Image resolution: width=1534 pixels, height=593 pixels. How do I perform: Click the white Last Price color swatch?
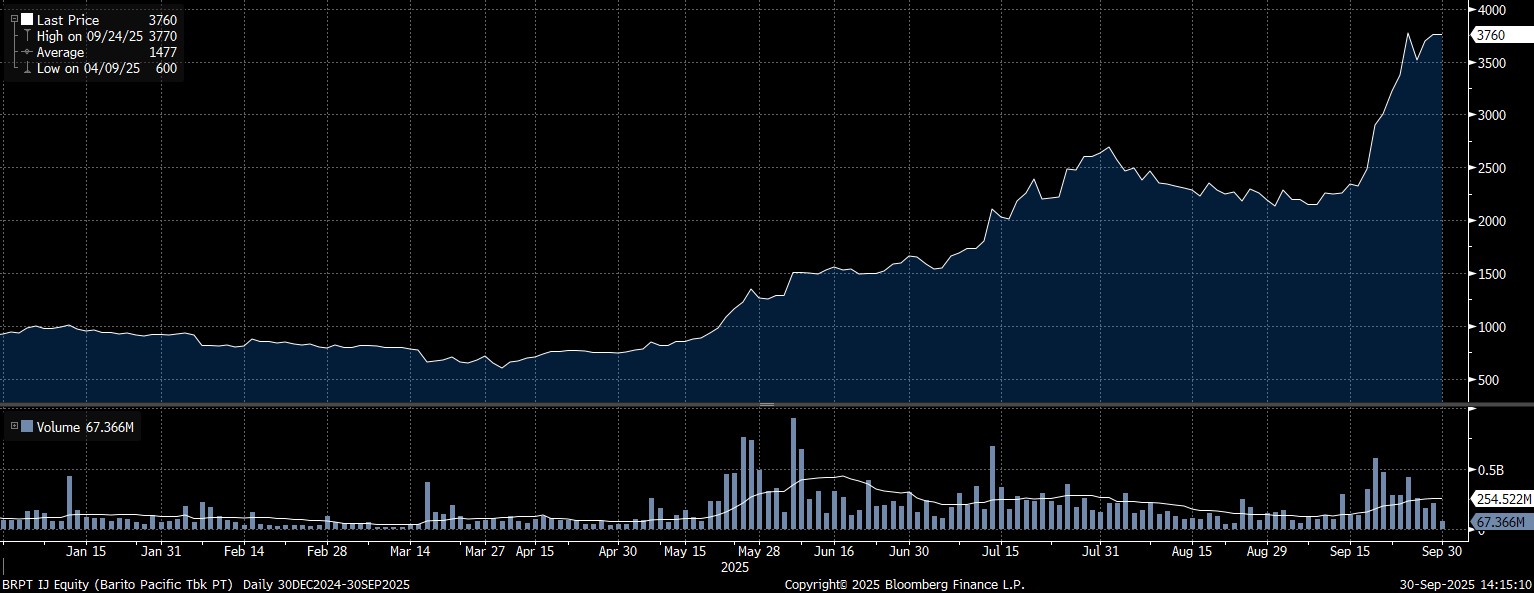coord(26,20)
